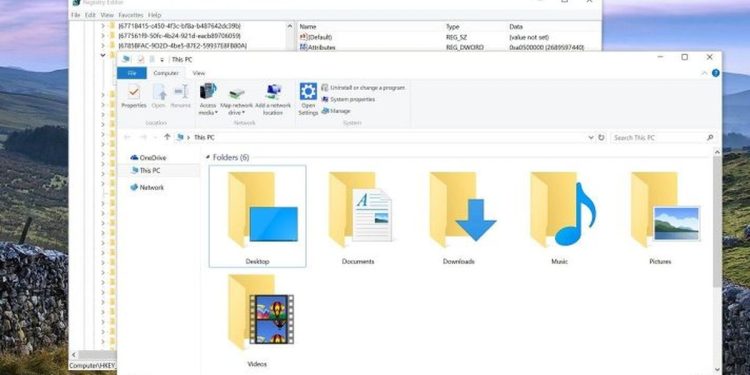Open Registry Editor Edit menu

90,15
